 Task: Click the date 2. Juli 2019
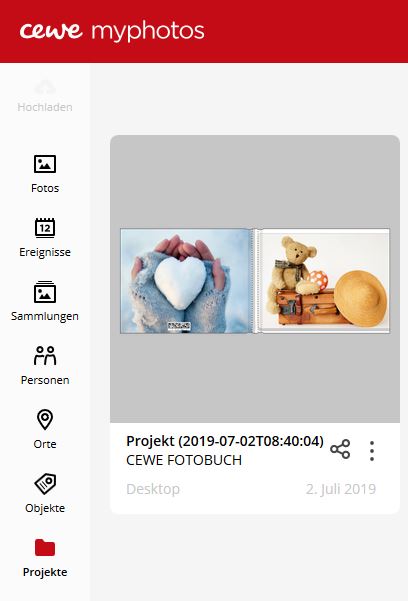341,489
